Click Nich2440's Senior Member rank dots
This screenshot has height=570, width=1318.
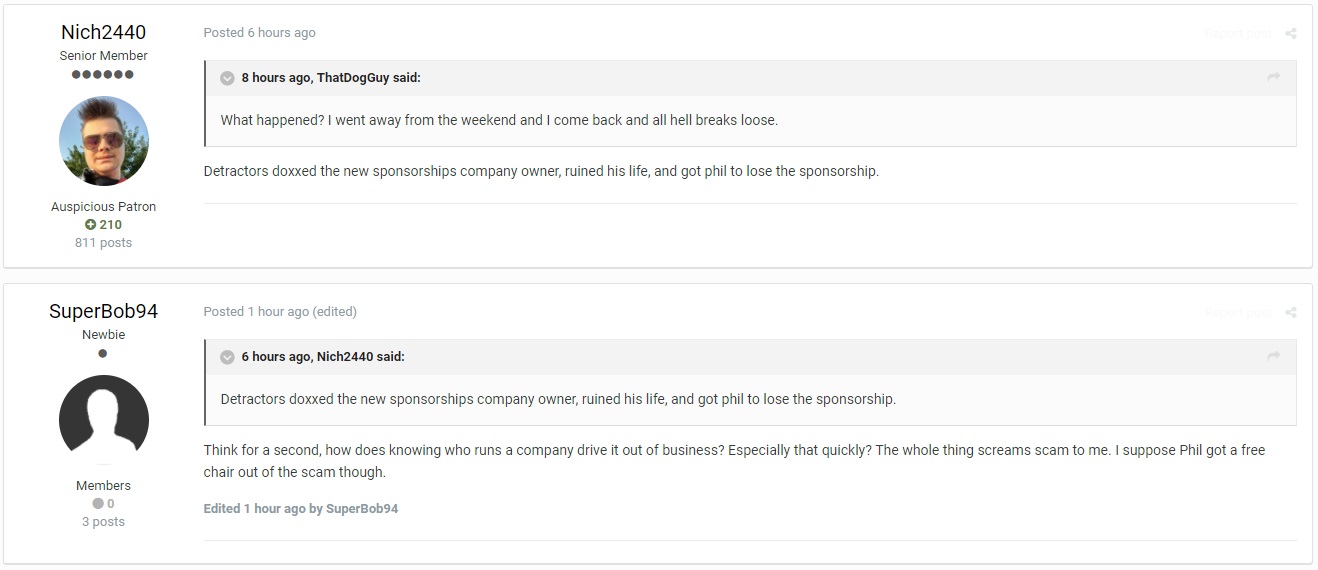point(103,75)
